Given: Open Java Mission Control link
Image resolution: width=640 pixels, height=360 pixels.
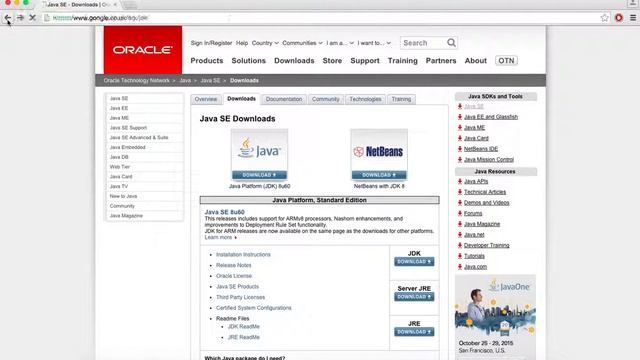Looking at the screenshot, I should pyautogui.click(x=489, y=160).
